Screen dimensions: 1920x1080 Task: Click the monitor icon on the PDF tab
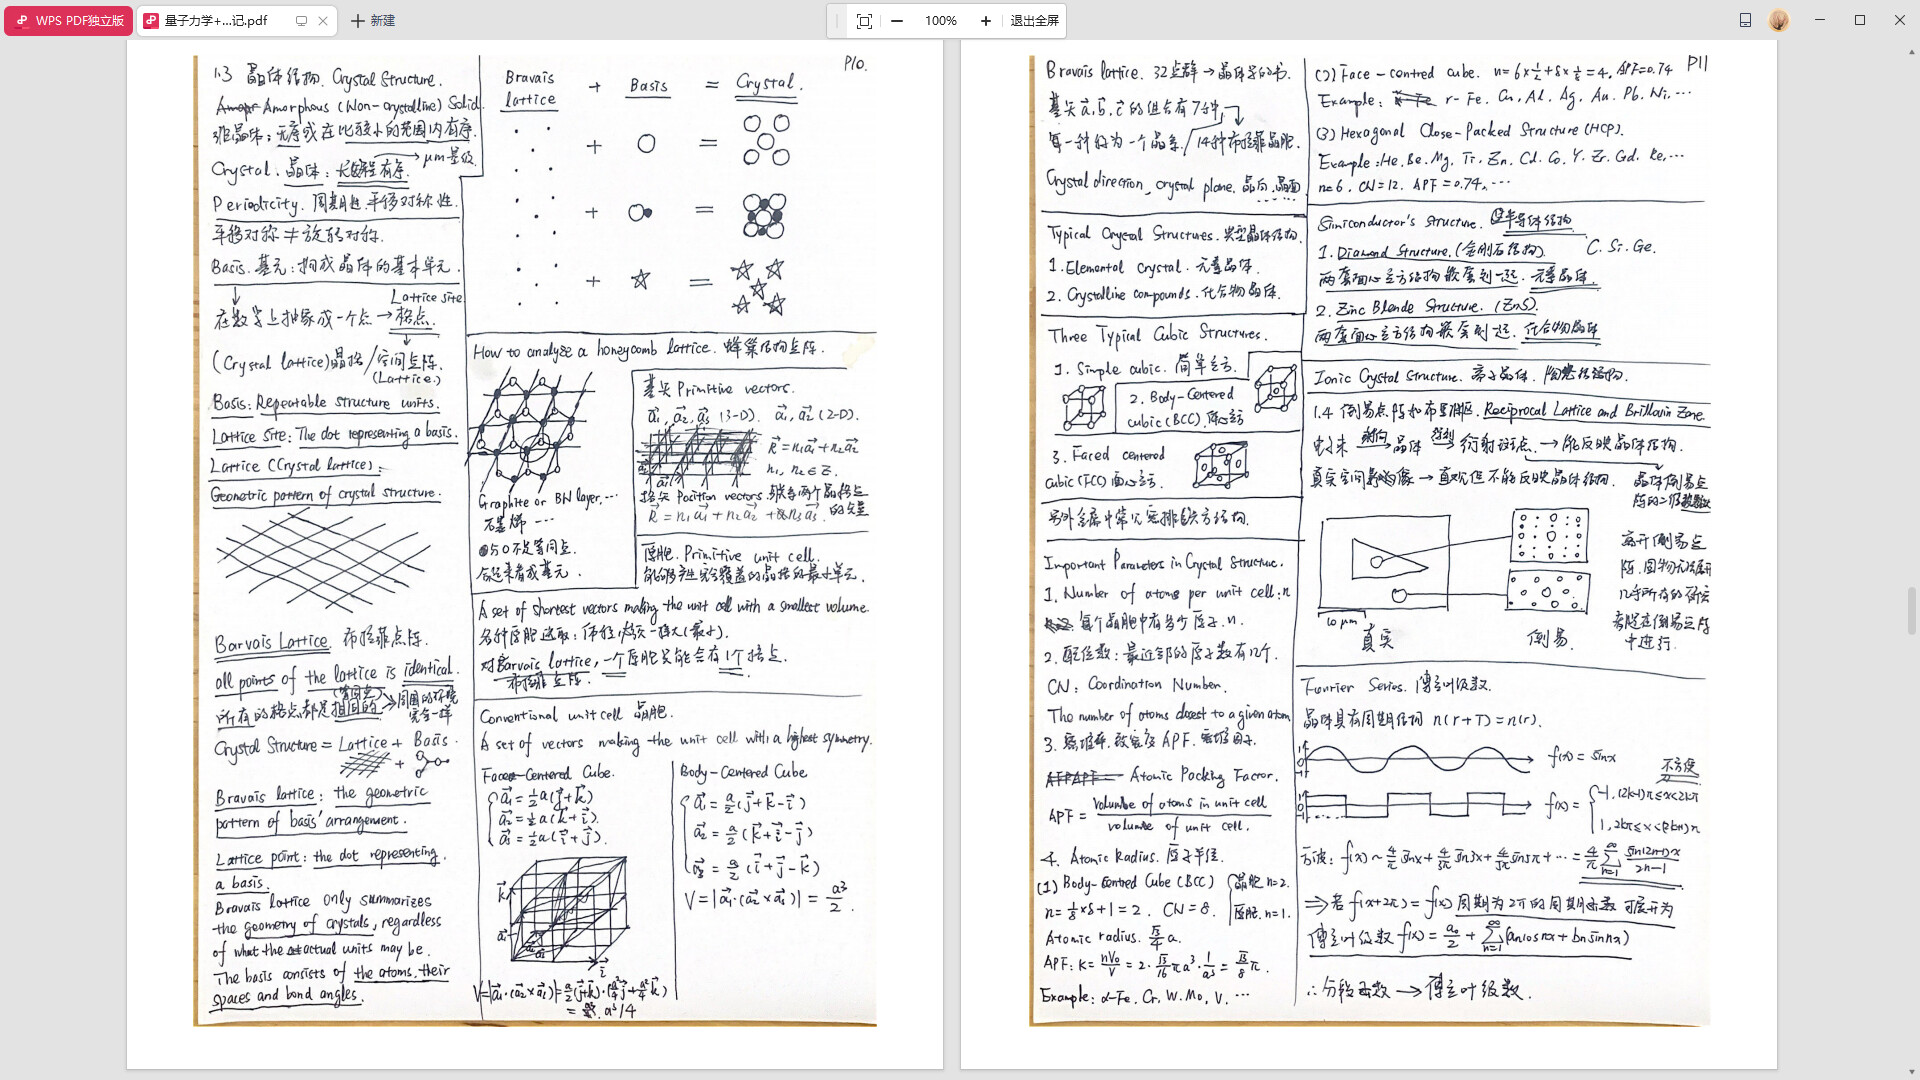301,21
